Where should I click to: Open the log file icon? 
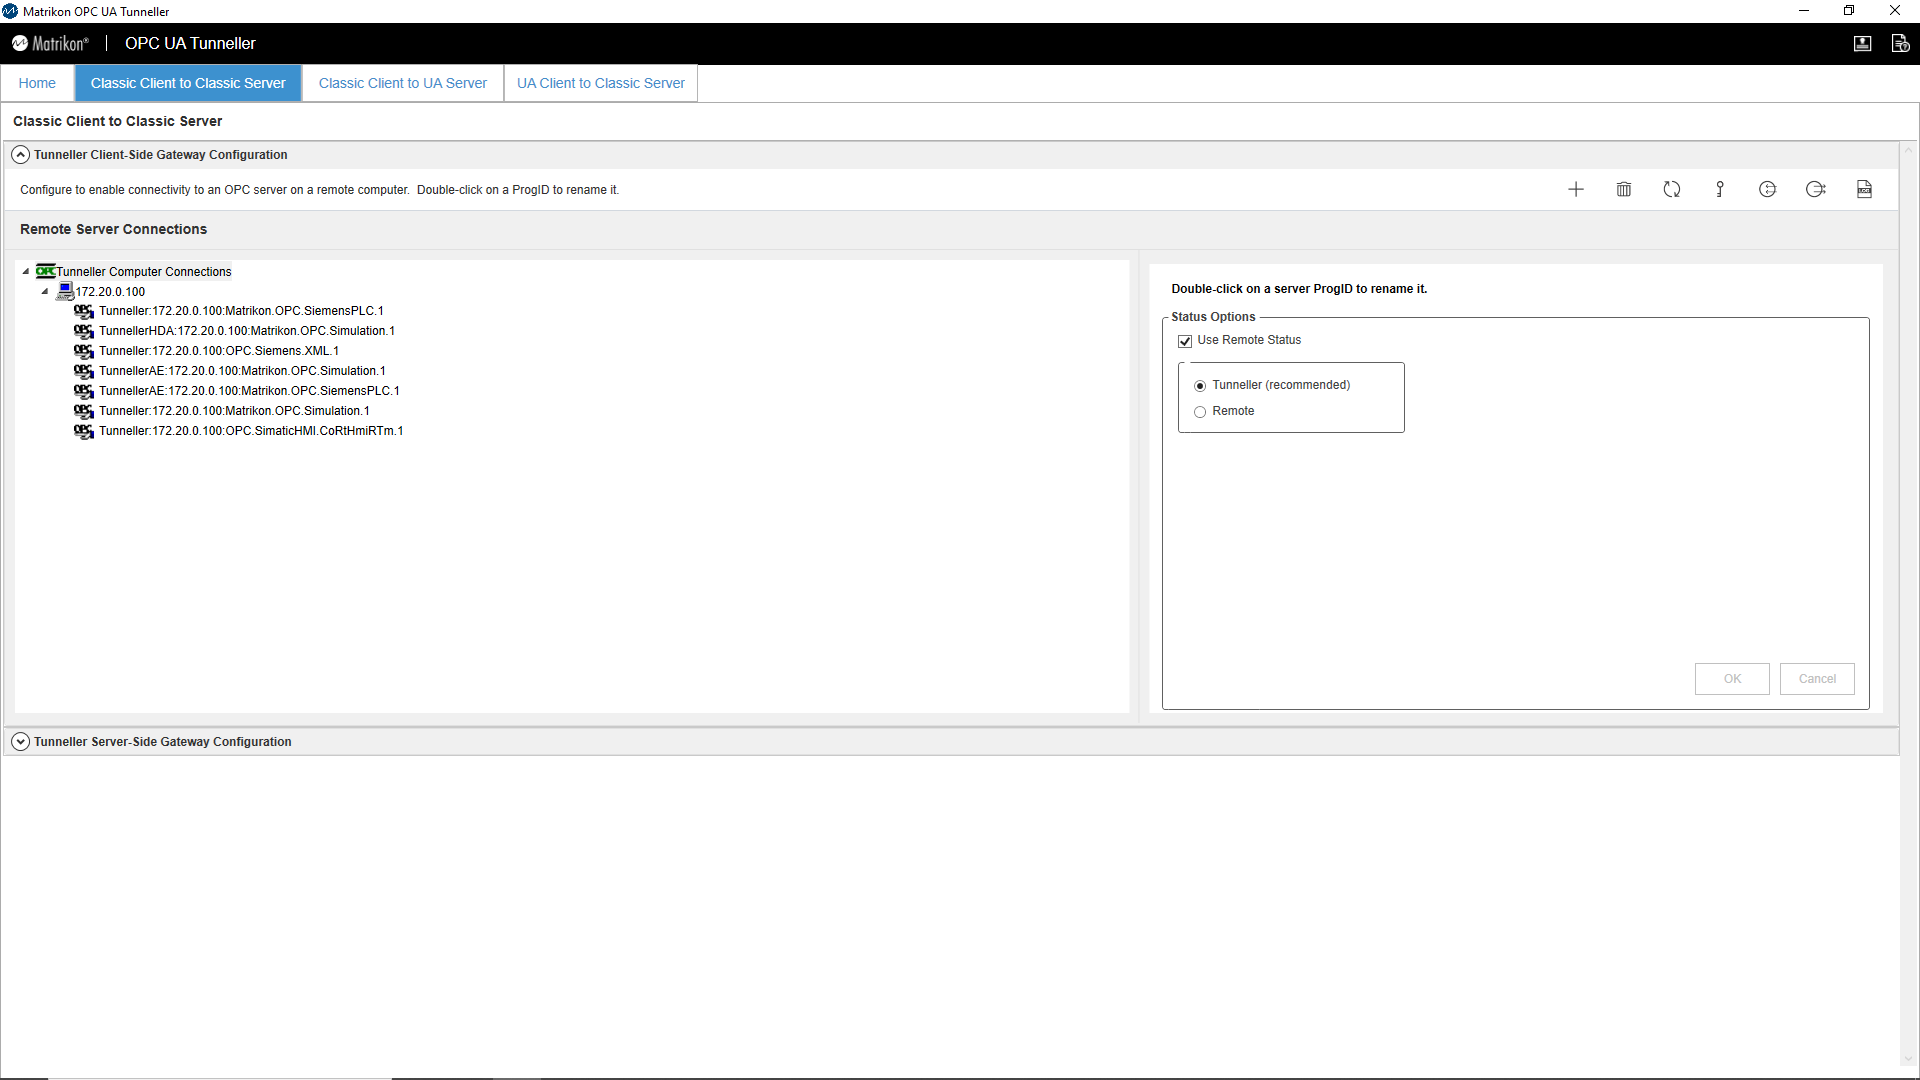[1864, 189]
